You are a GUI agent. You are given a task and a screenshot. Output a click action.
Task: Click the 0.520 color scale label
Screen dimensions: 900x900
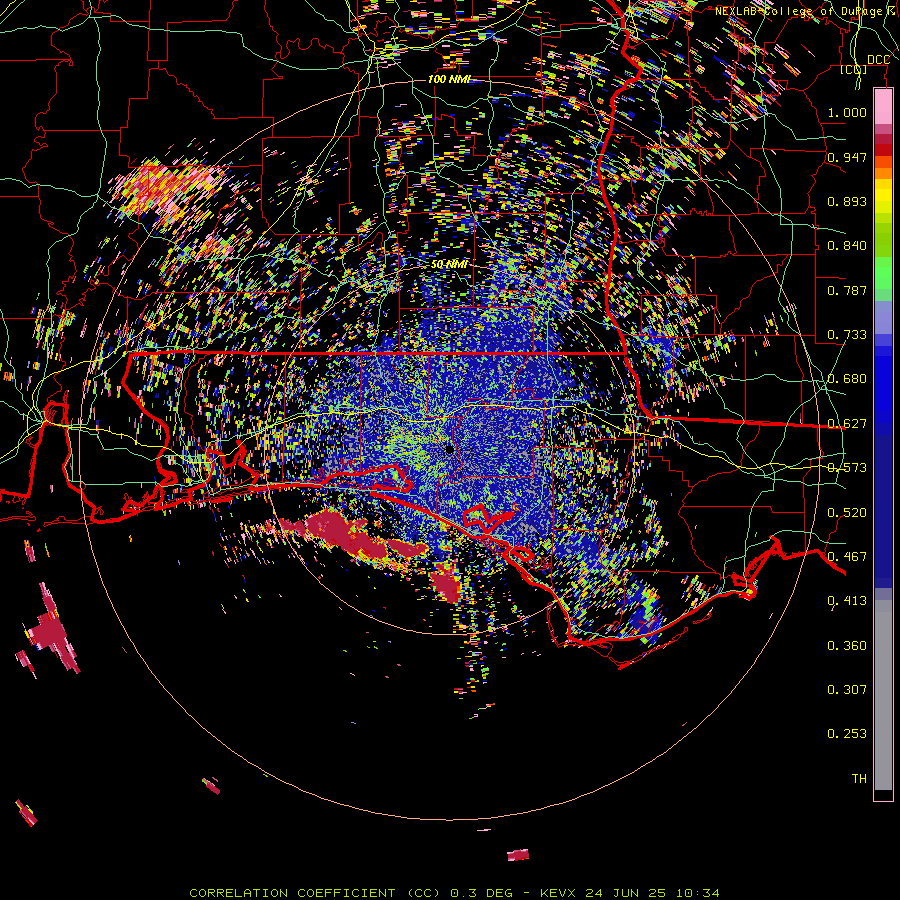pyautogui.click(x=847, y=513)
